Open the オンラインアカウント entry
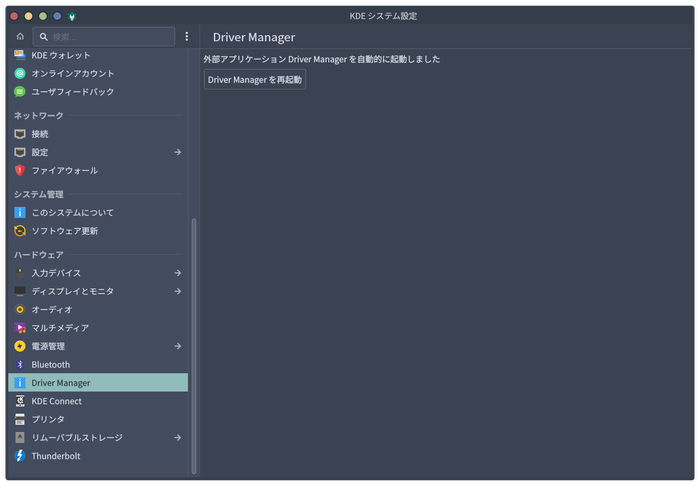700x486 pixels. tap(98, 73)
